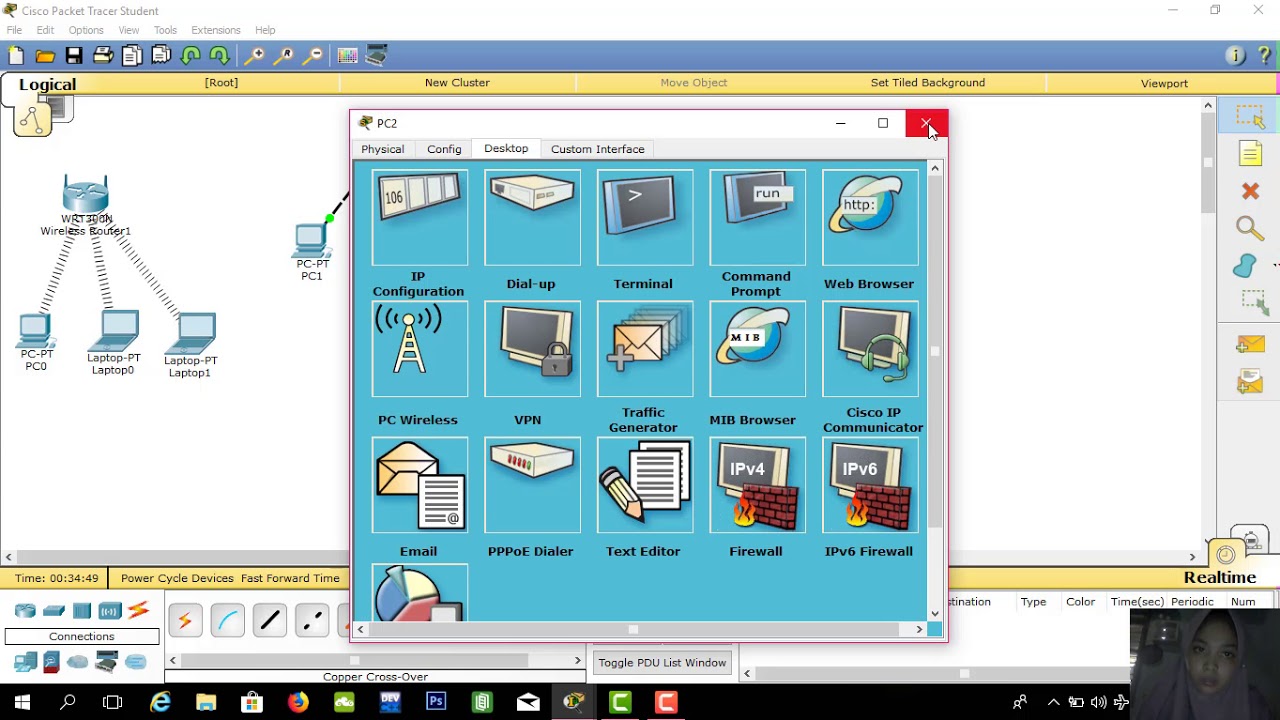Click Set Tiled Background
Screen dimensions: 1280x720
928,83
